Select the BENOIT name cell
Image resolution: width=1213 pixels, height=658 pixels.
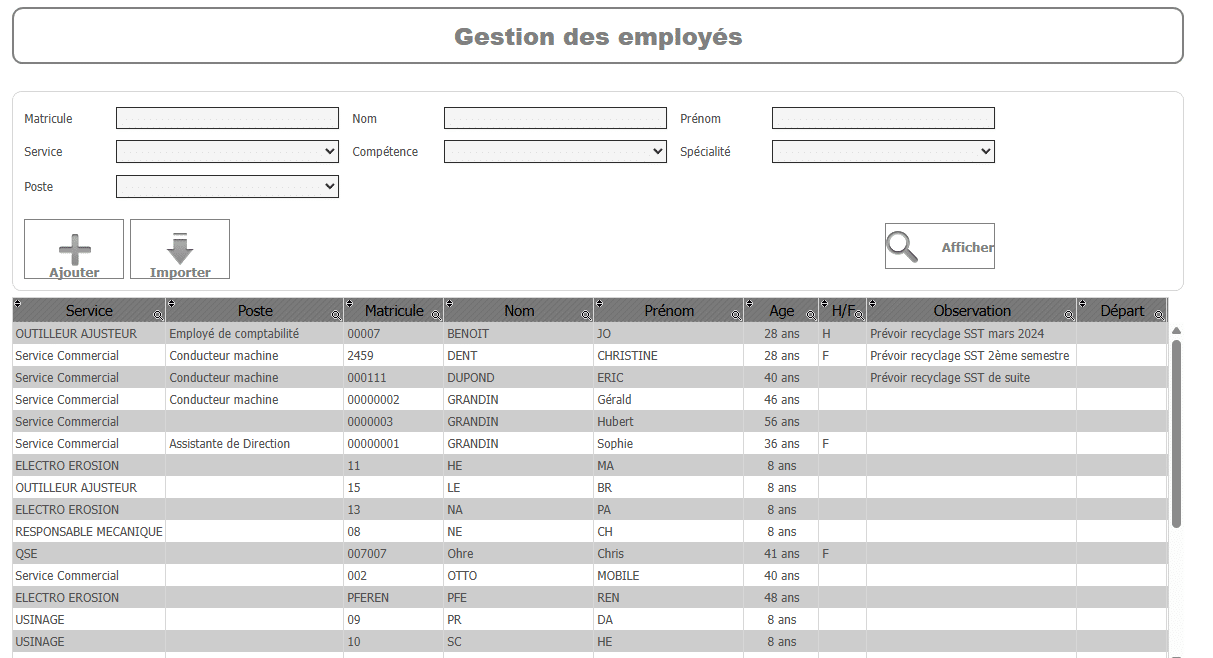pos(519,334)
